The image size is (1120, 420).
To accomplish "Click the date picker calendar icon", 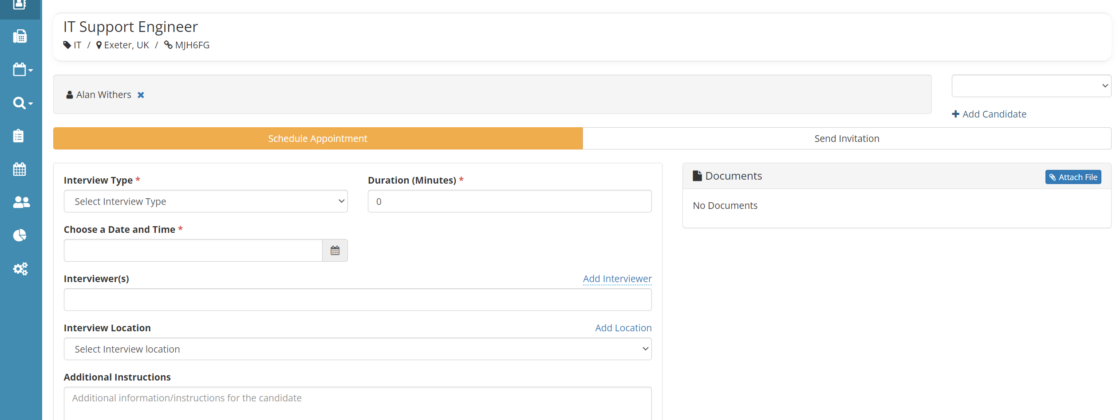I will pos(335,251).
